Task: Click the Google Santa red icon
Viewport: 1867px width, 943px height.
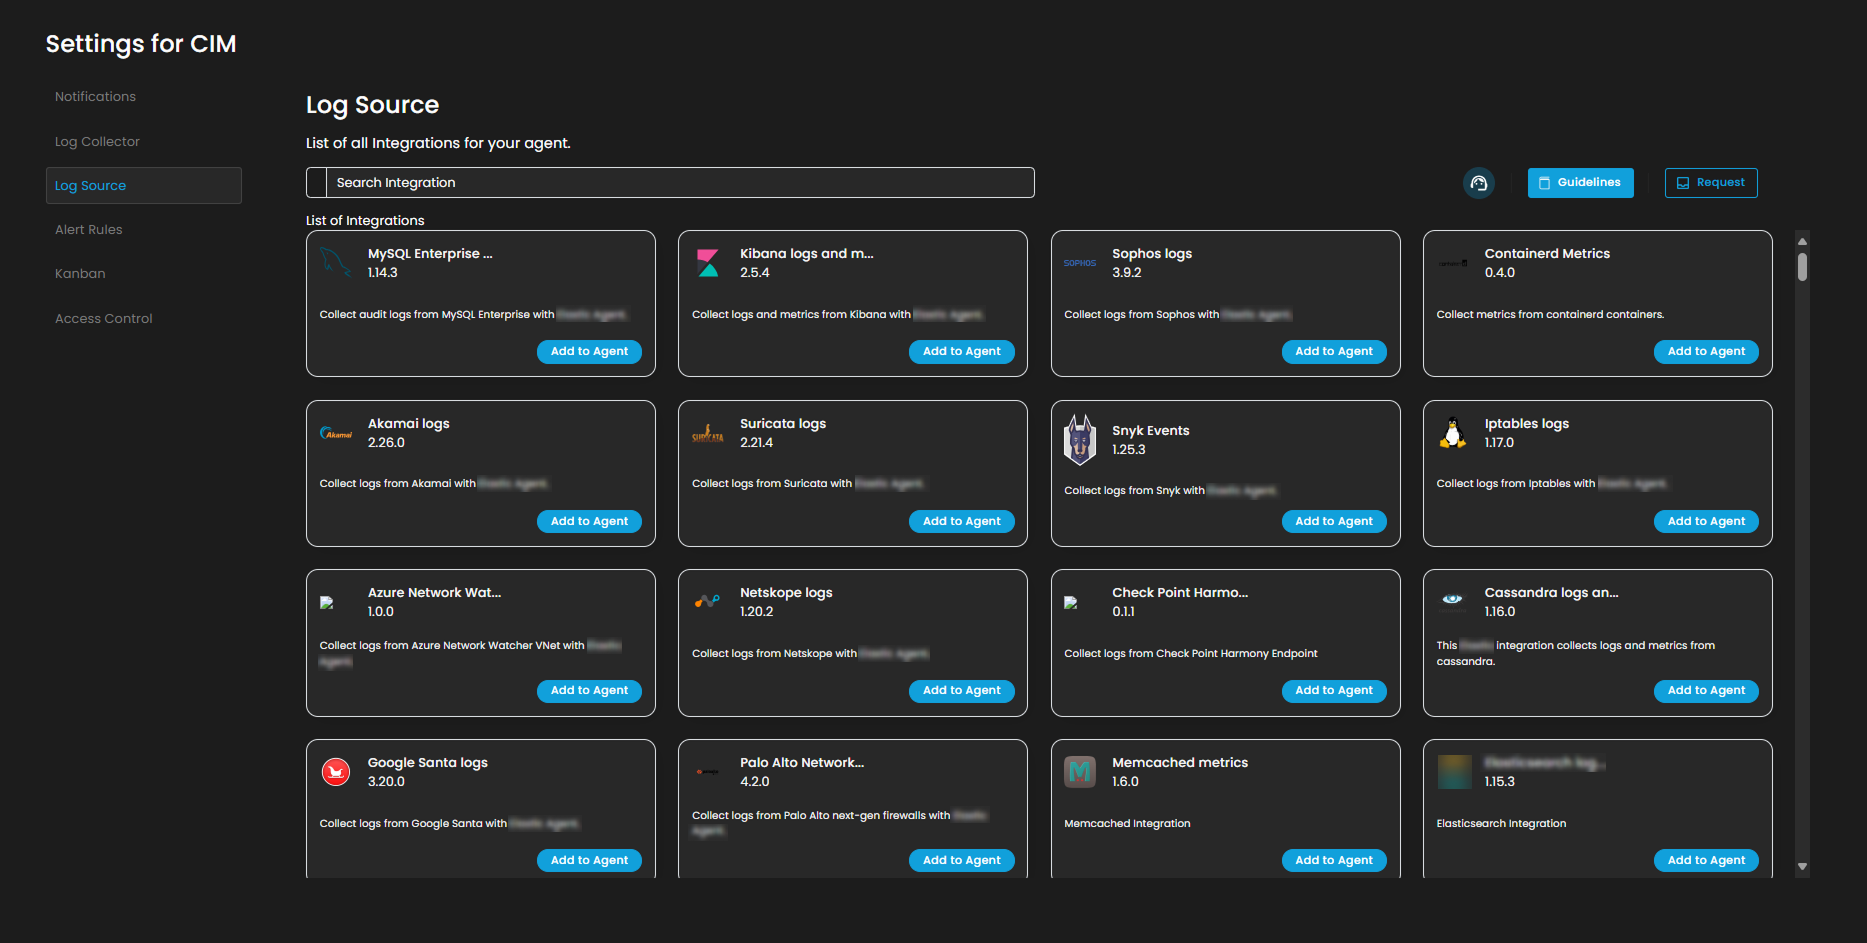Action: pyautogui.click(x=336, y=772)
